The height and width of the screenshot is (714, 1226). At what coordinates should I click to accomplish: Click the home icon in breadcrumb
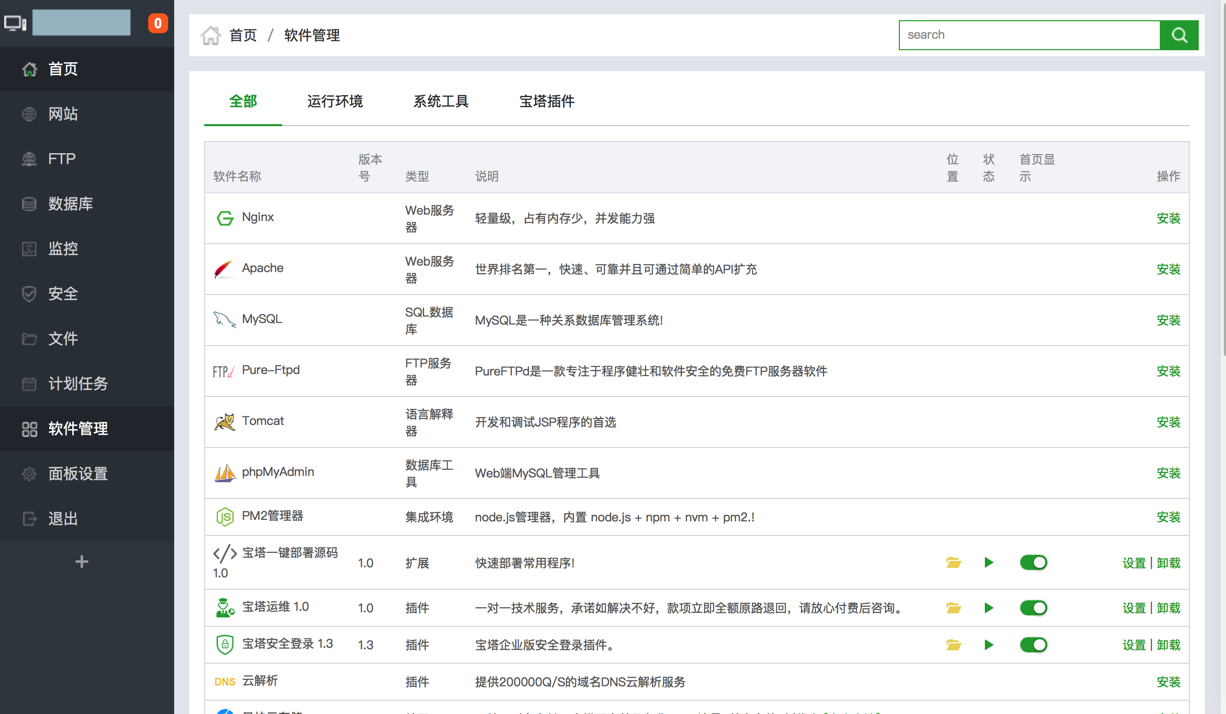pyautogui.click(x=210, y=36)
